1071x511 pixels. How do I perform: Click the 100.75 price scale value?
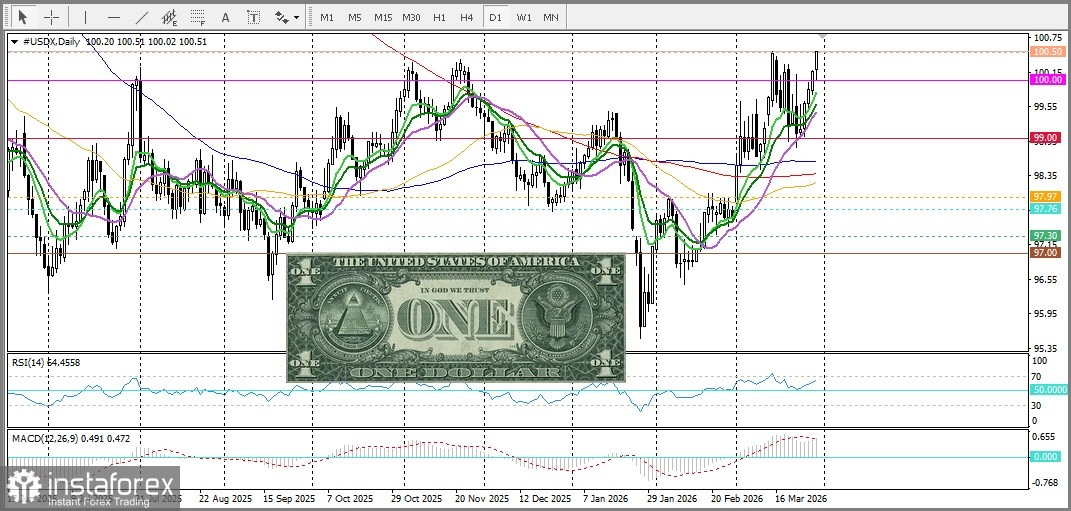pos(1046,38)
